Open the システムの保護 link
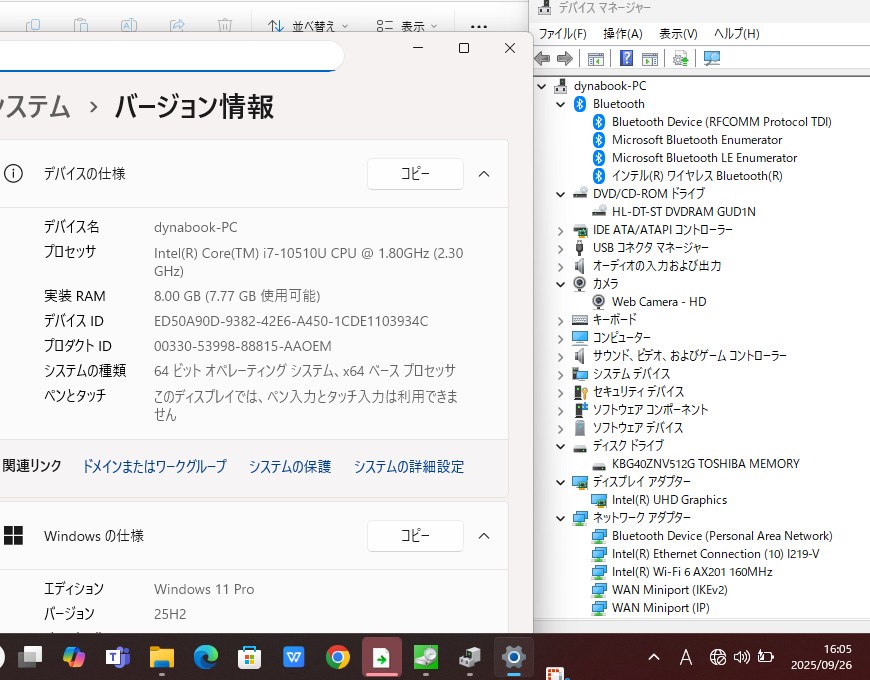The width and height of the screenshot is (870, 680). click(289, 466)
